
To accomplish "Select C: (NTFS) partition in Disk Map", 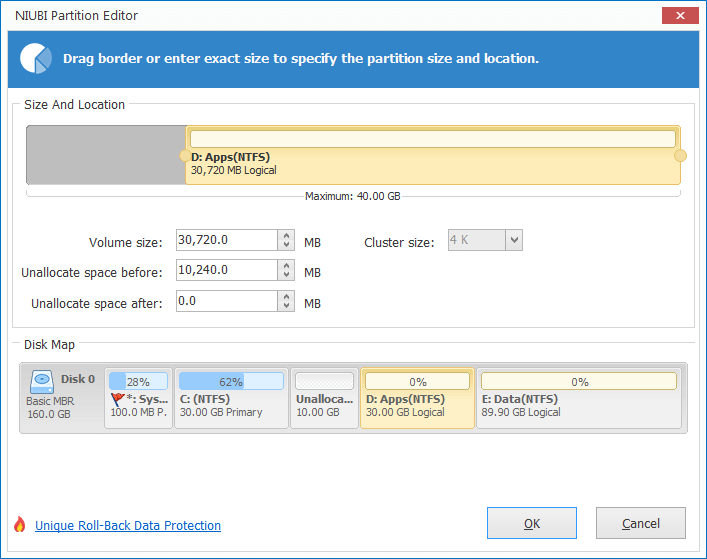I will [x=231, y=399].
